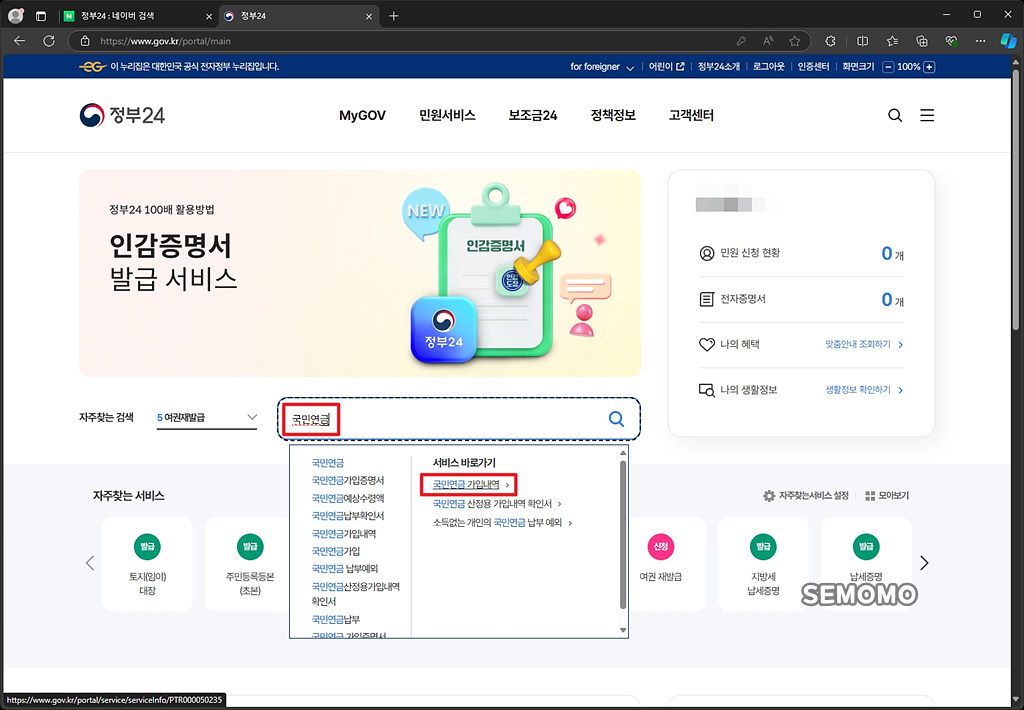
Task: Select 국민연금가입증명서 suggestion
Action: coord(347,480)
